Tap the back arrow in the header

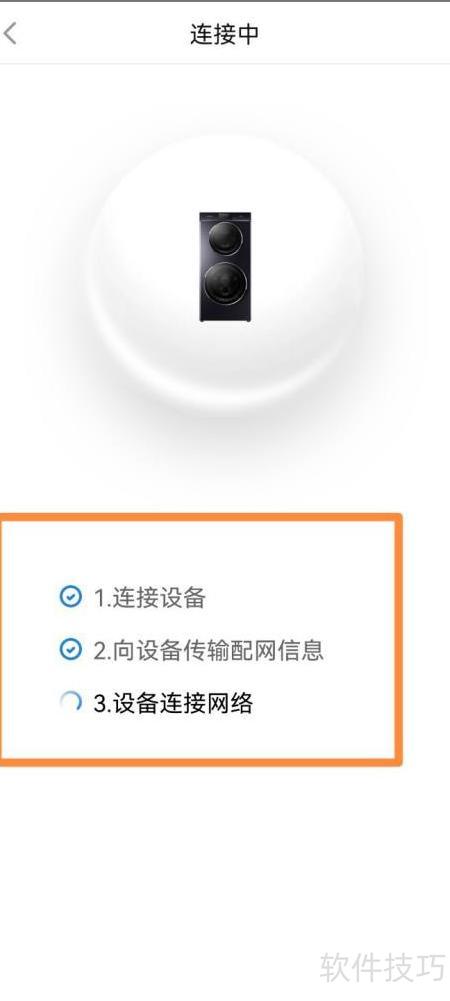10,34
